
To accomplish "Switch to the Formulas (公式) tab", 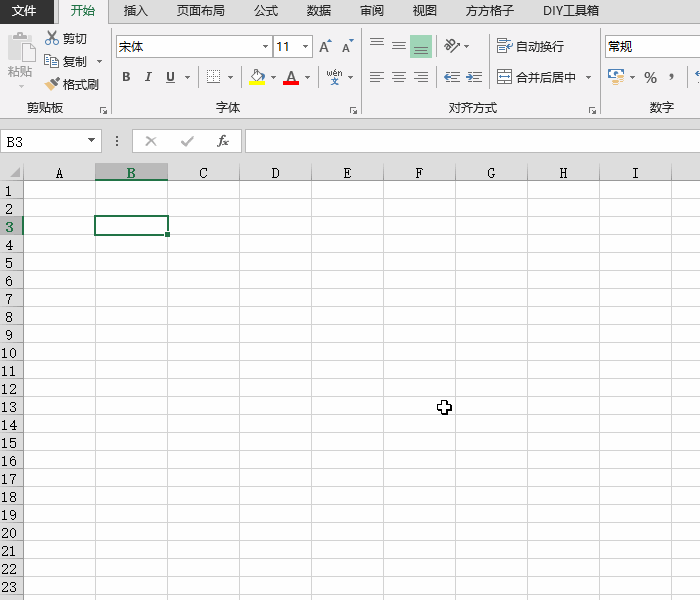I will [x=266, y=11].
